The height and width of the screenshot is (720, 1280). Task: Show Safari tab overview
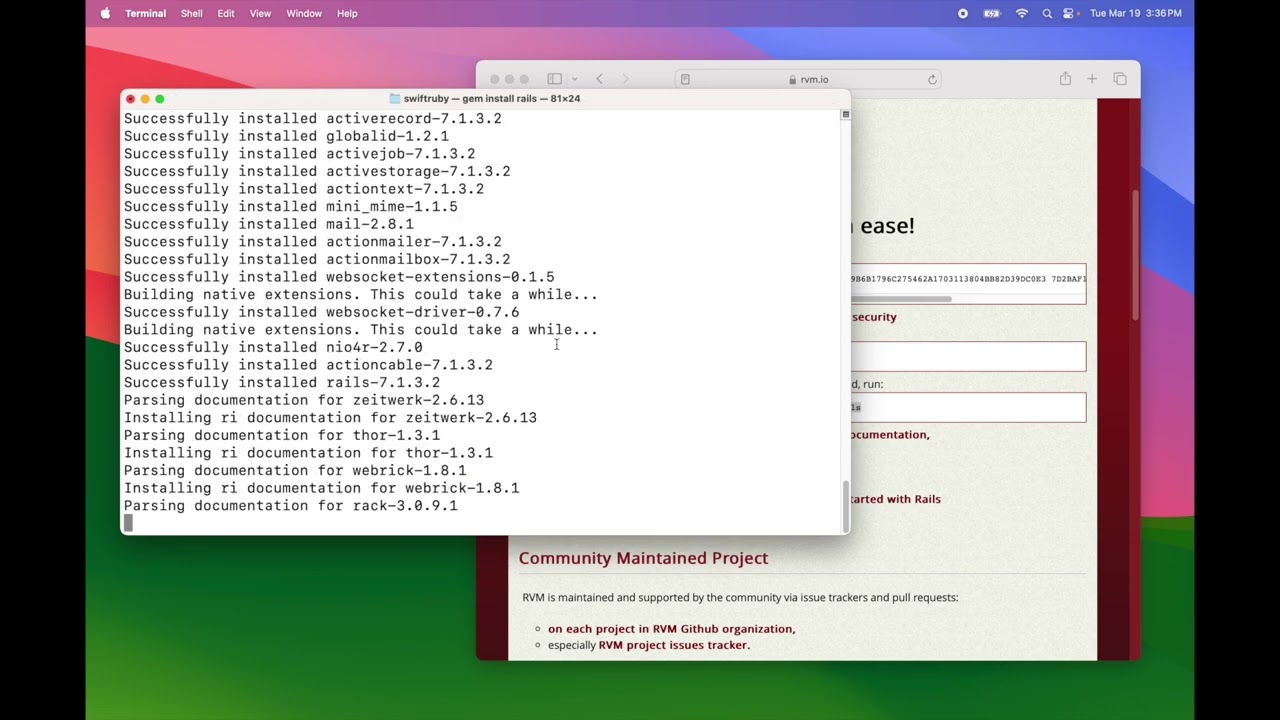1120,79
